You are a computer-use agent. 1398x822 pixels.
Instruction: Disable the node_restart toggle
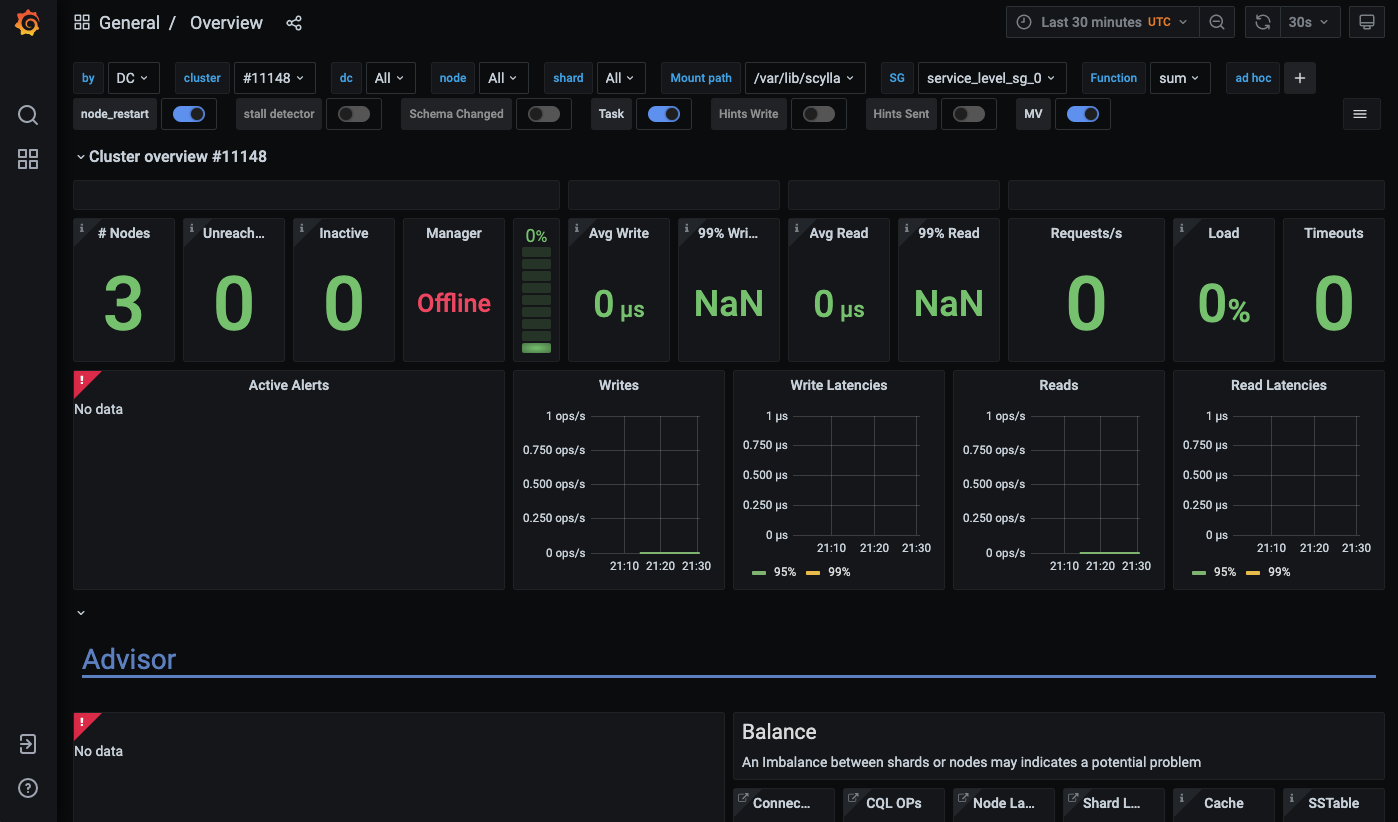point(189,114)
